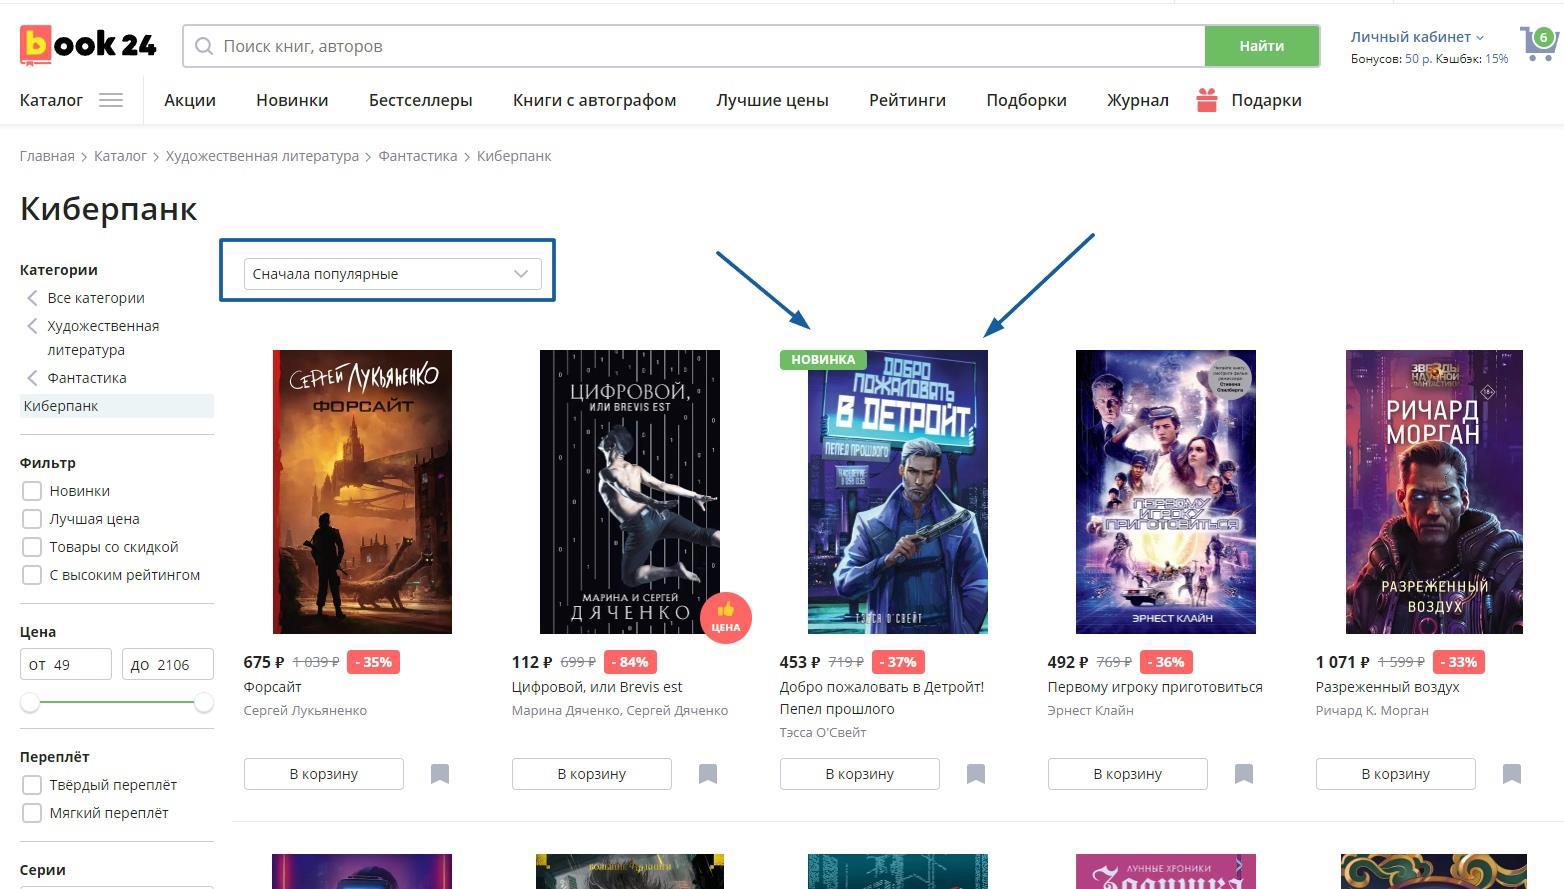This screenshot has height=889, width=1564.
Task: Bookmark the book Разреженный воздух
Action: tap(1512, 774)
